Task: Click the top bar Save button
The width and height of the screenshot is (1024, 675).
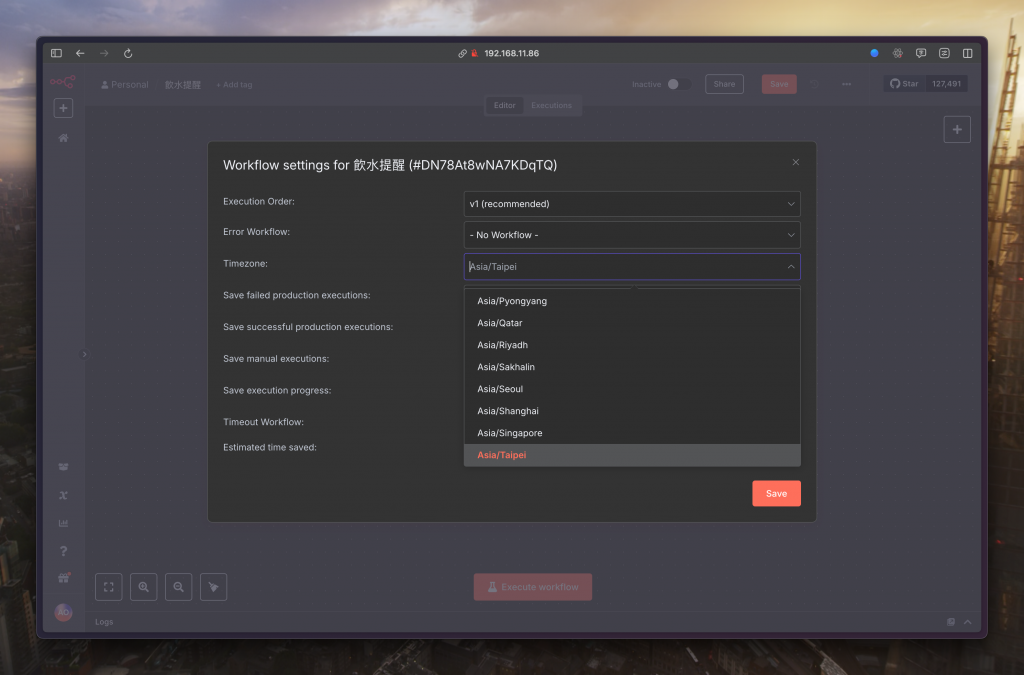Action: coord(779,84)
